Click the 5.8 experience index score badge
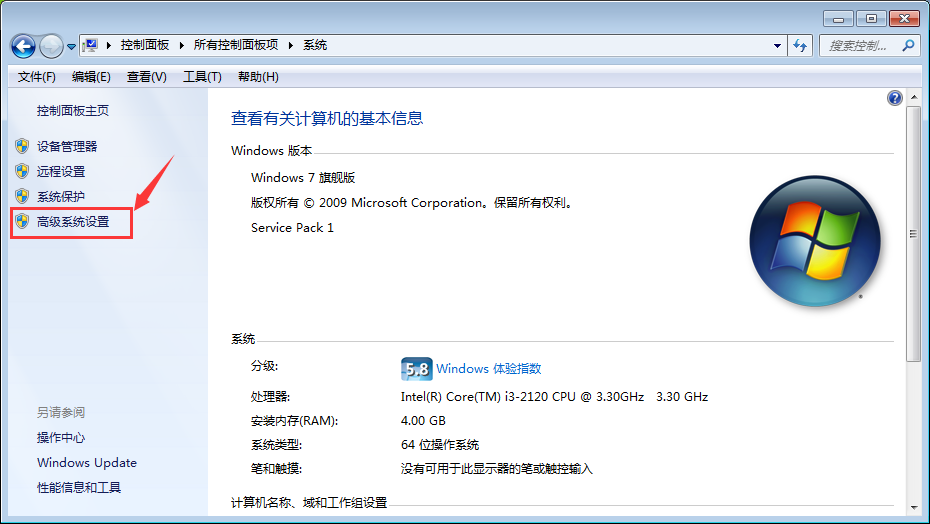 (x=416, y=369)
